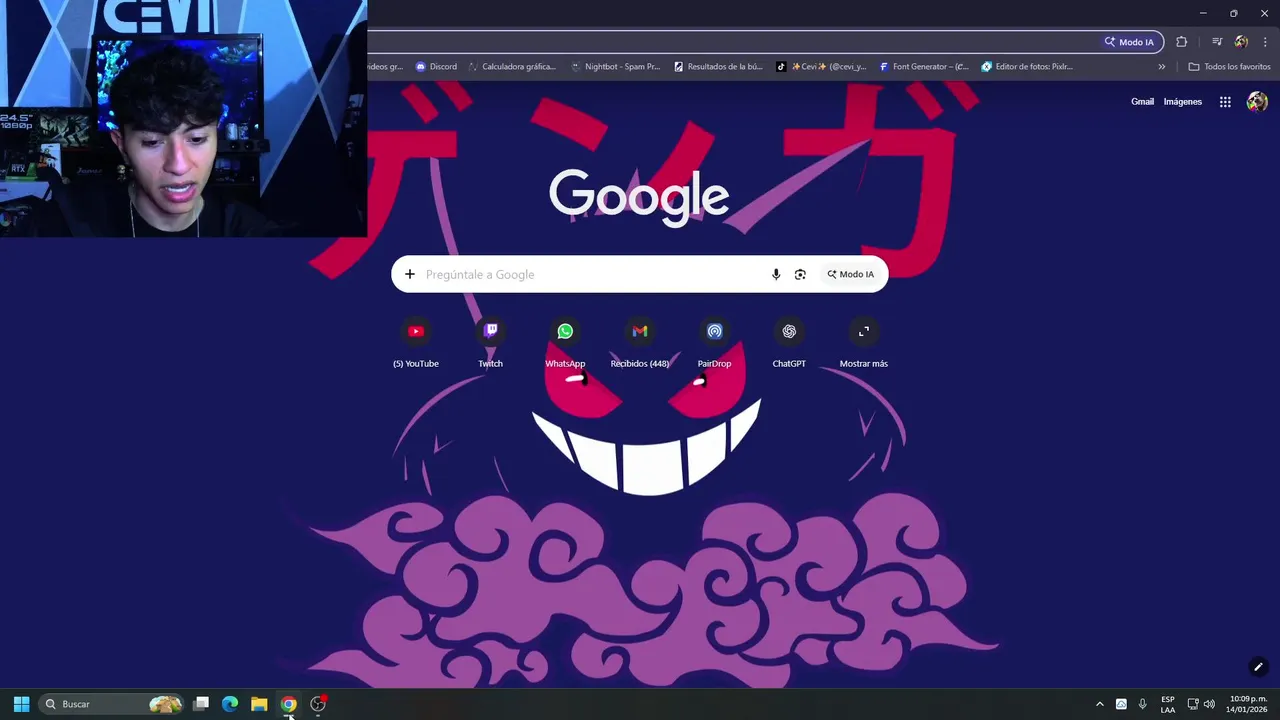Open the Google apps grid

pos(1225,102)
